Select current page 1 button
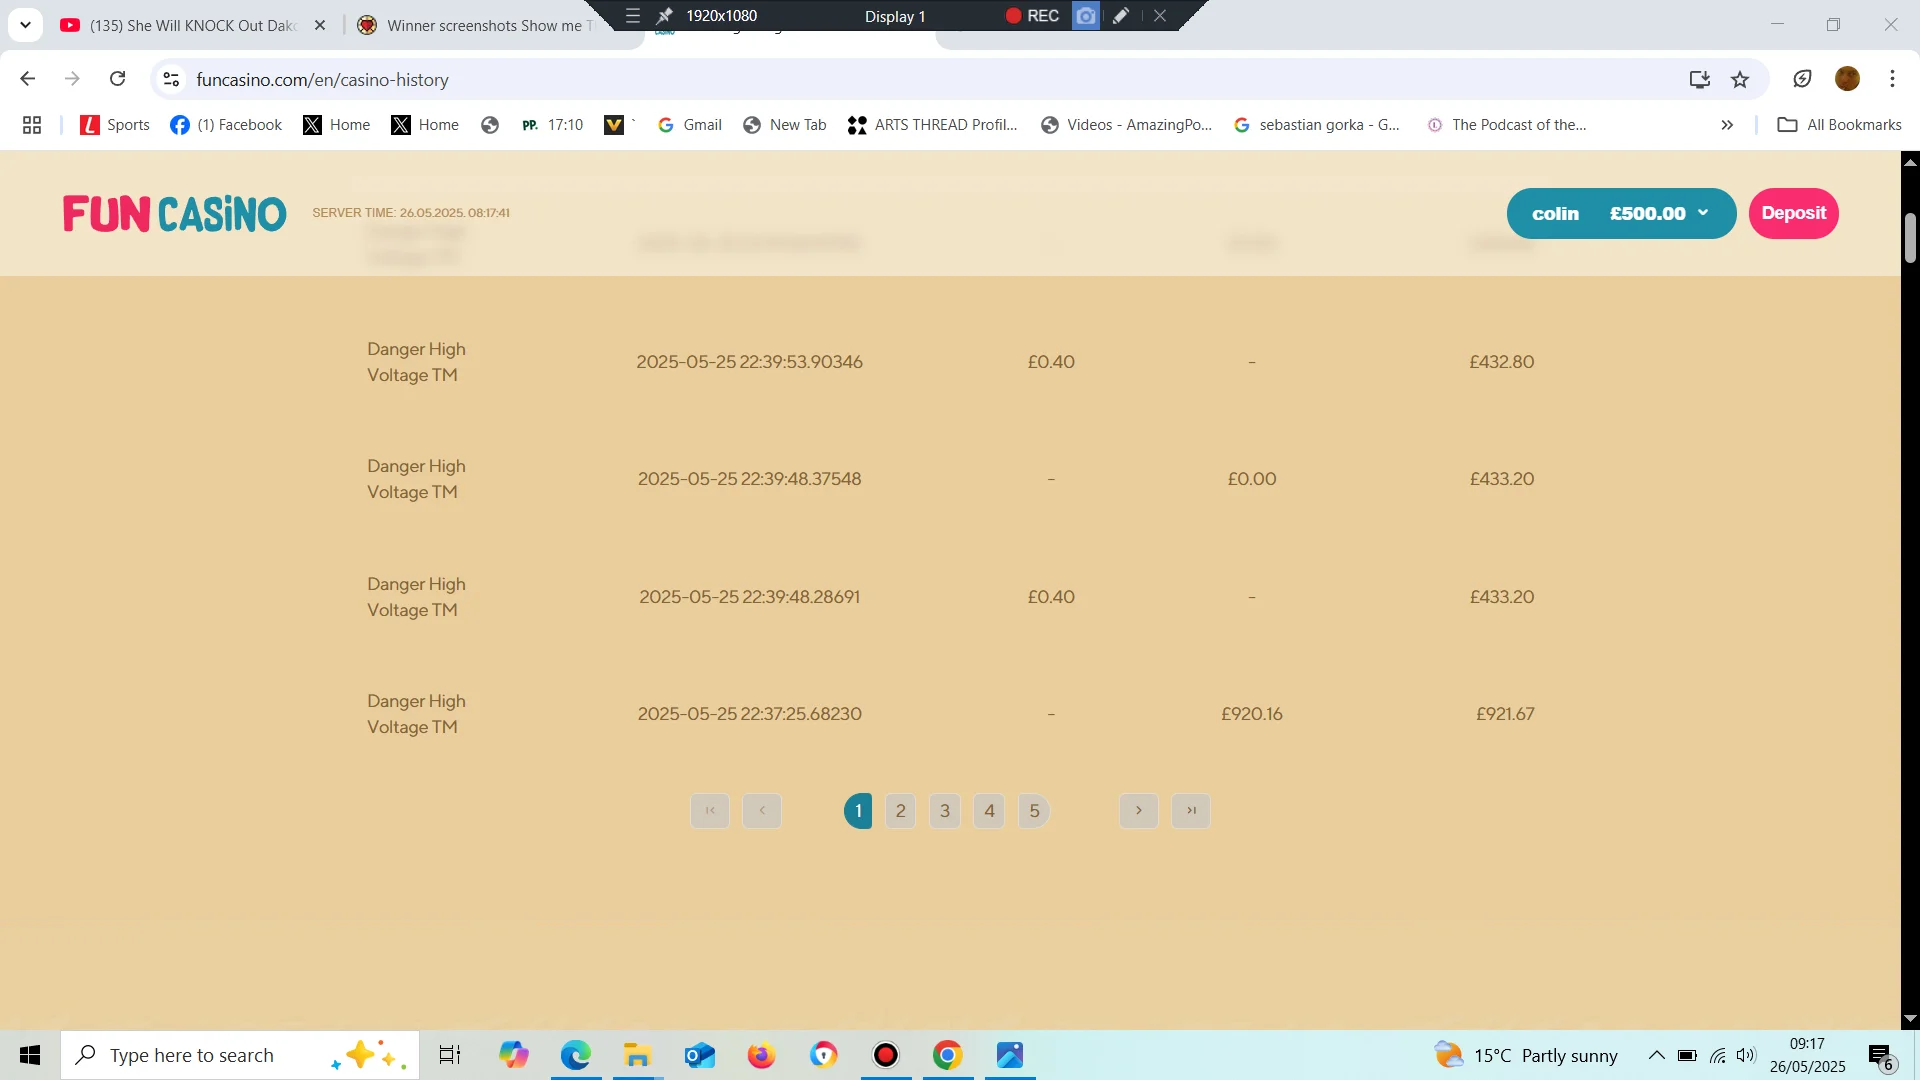 pyautogui.click(x=858, y=811)
